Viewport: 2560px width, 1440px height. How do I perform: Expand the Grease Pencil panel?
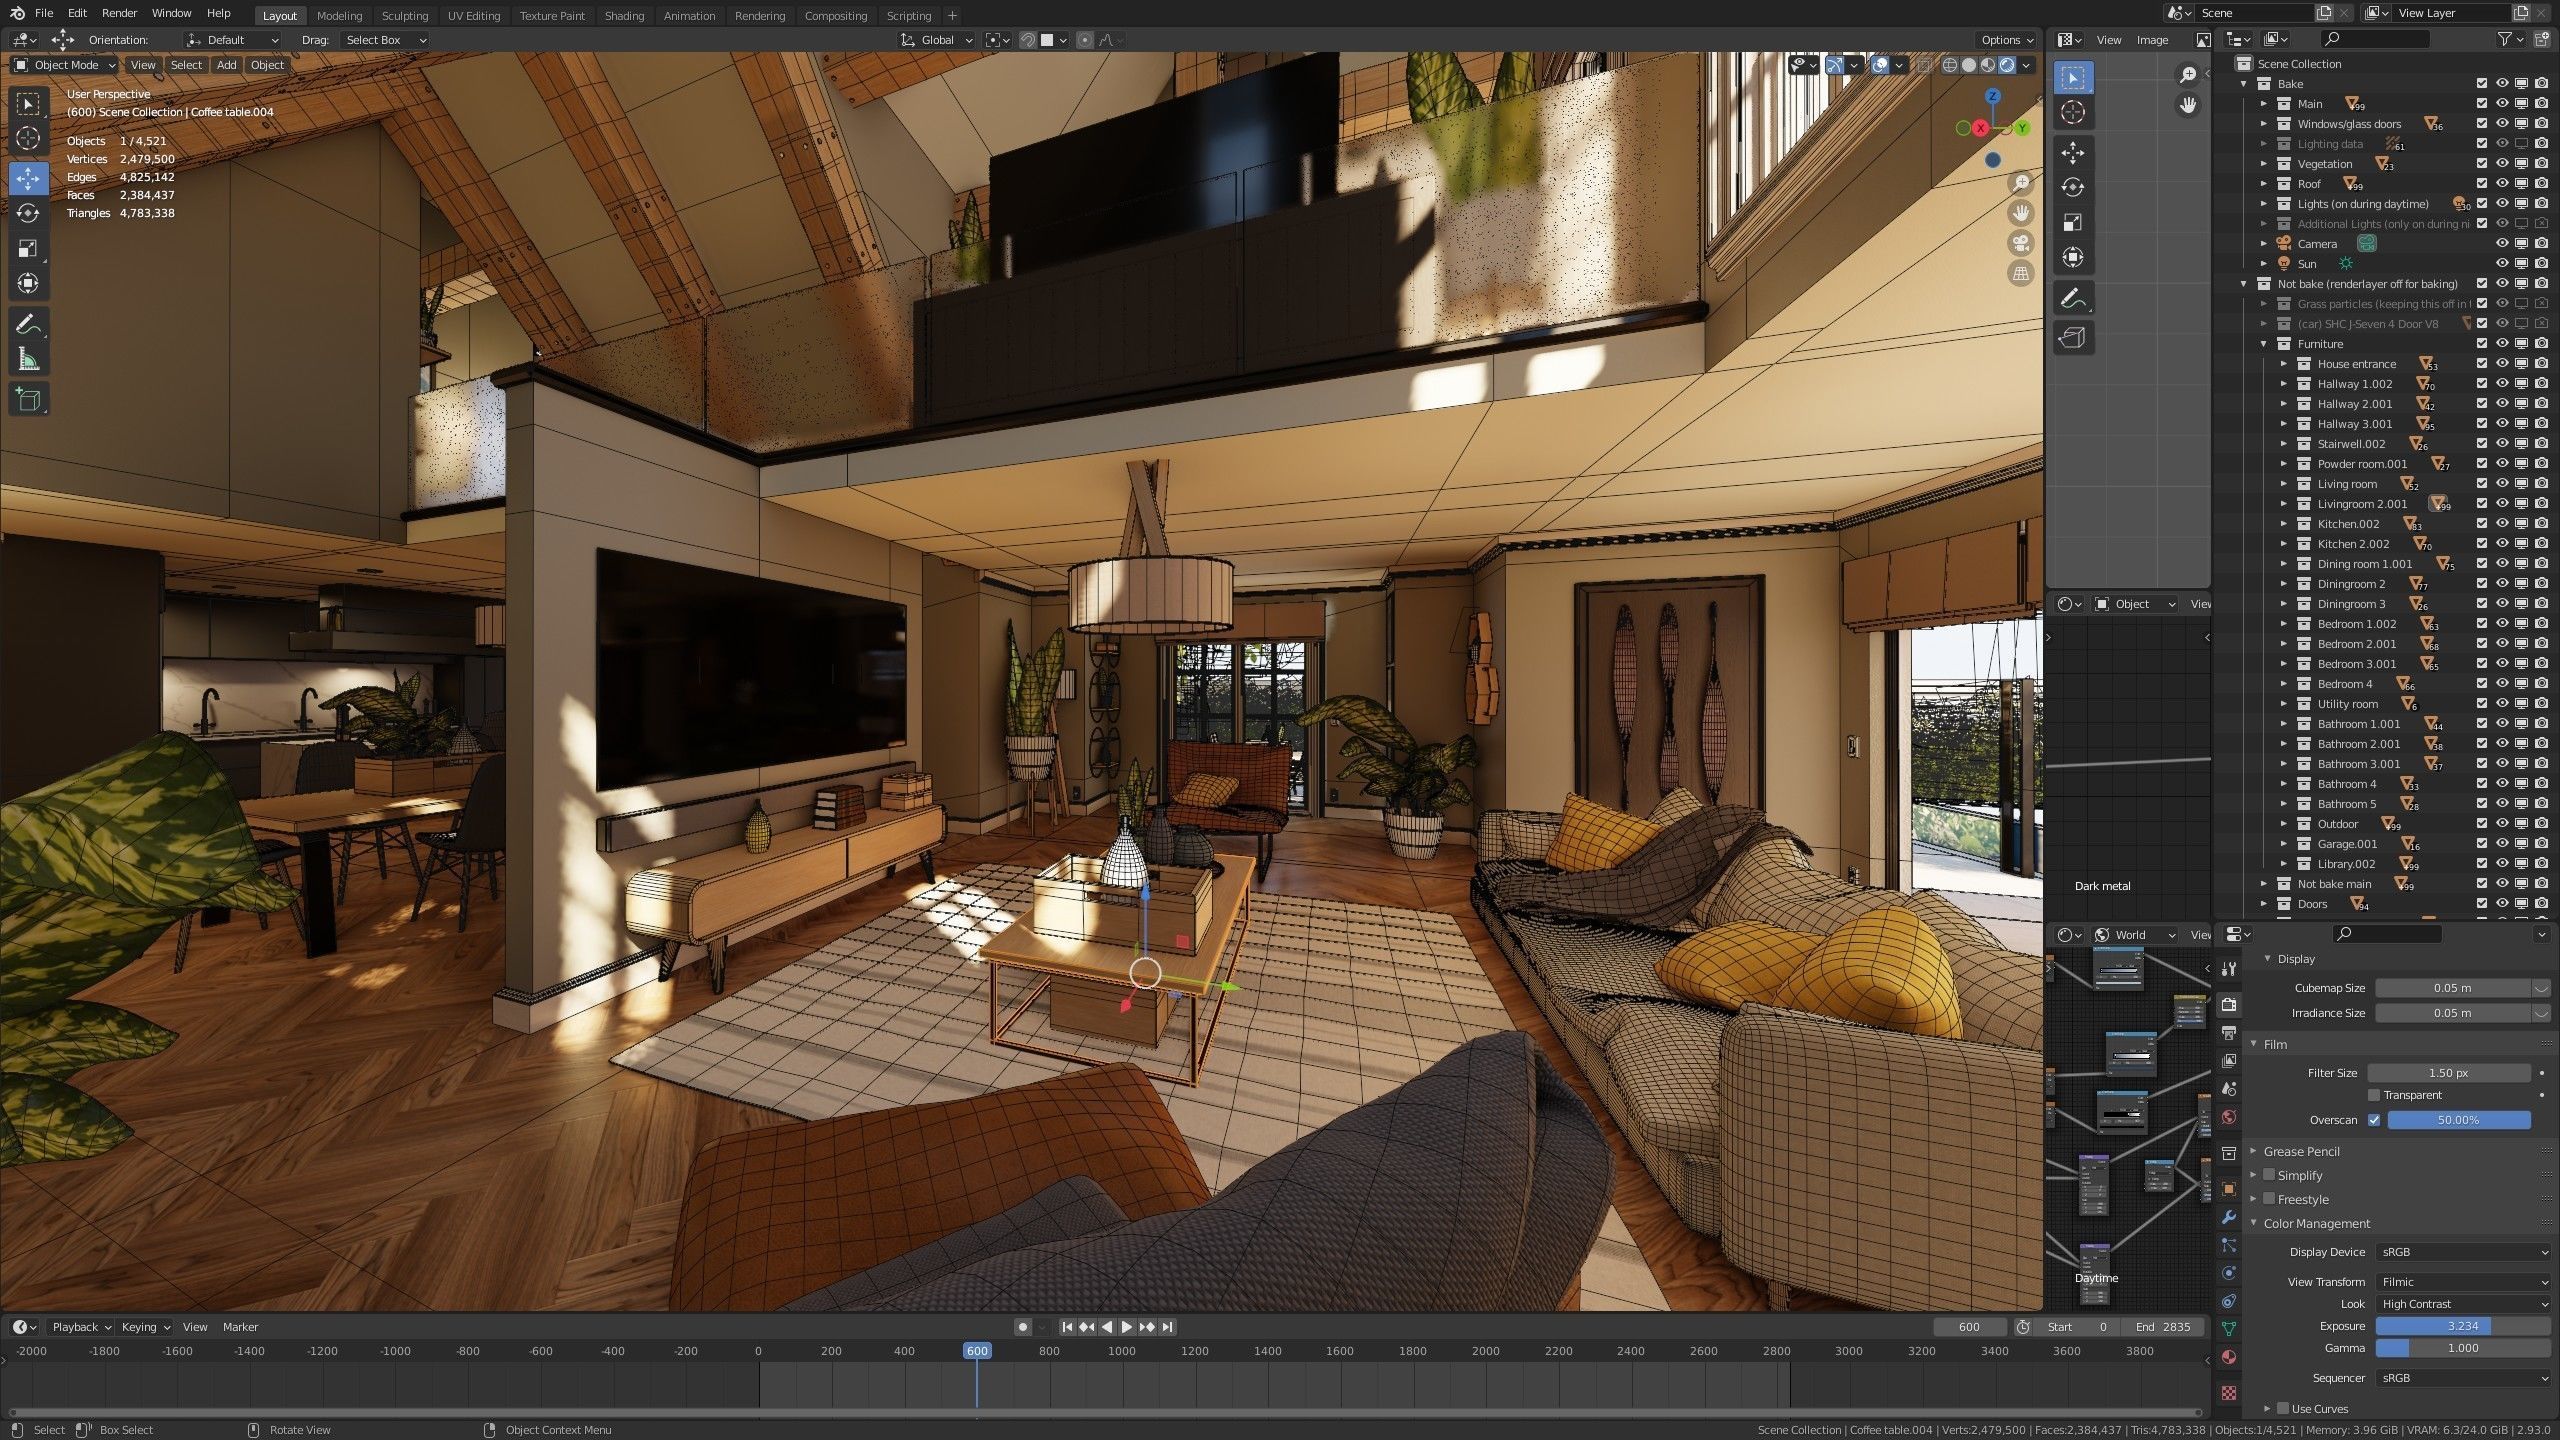pos(2301,1151)
